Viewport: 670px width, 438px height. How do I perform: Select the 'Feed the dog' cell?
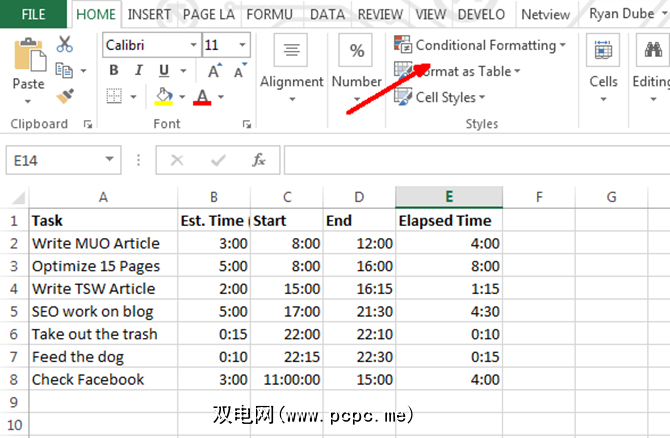point(103,356)
